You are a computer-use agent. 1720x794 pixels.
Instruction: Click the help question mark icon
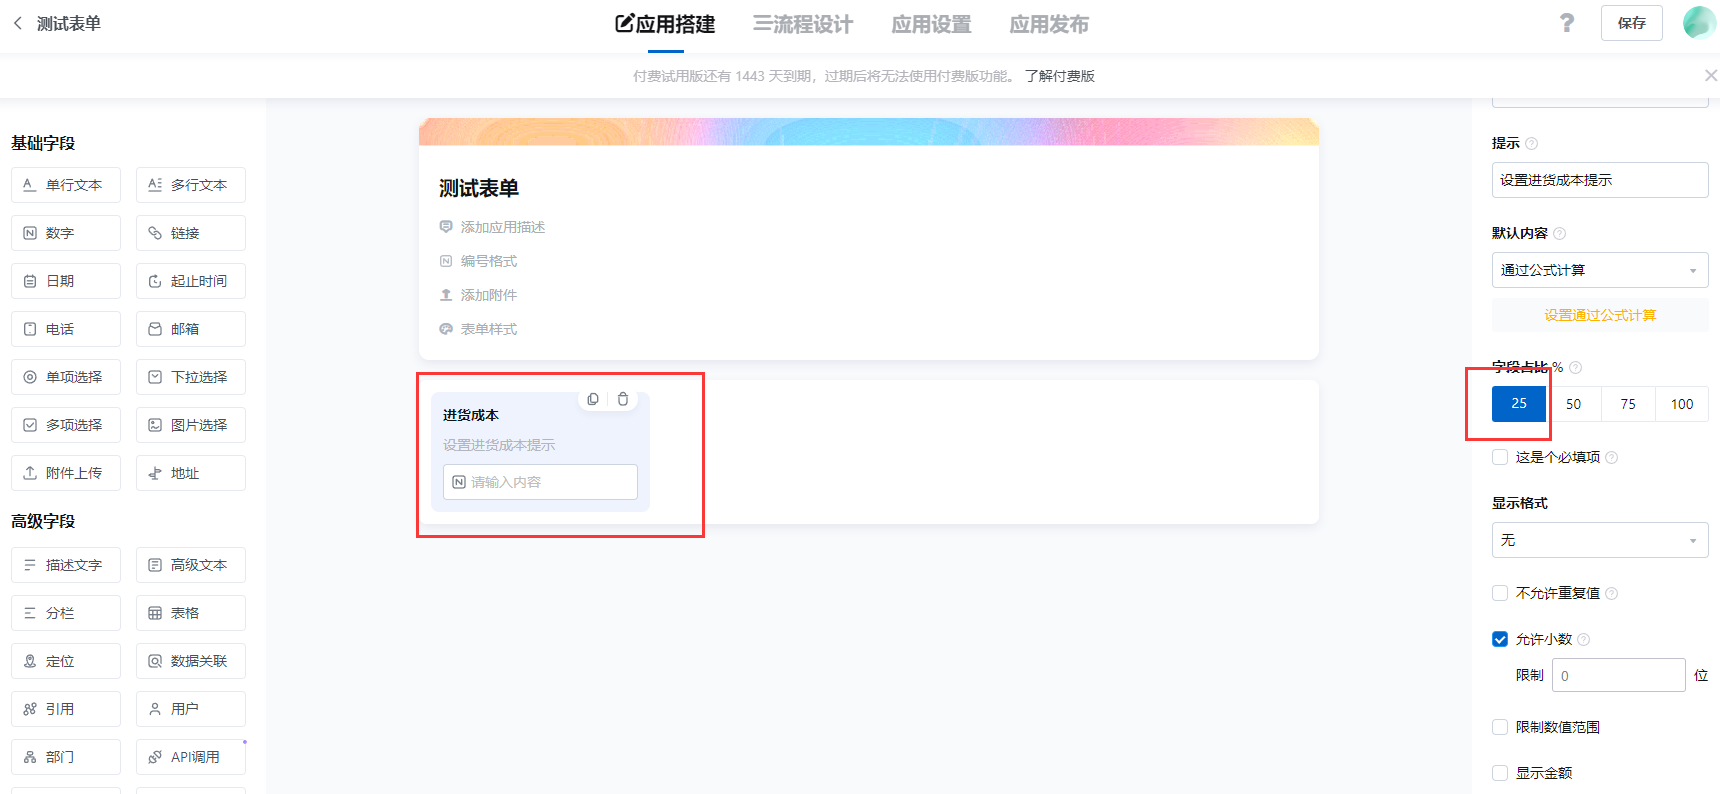[1566, 23]
